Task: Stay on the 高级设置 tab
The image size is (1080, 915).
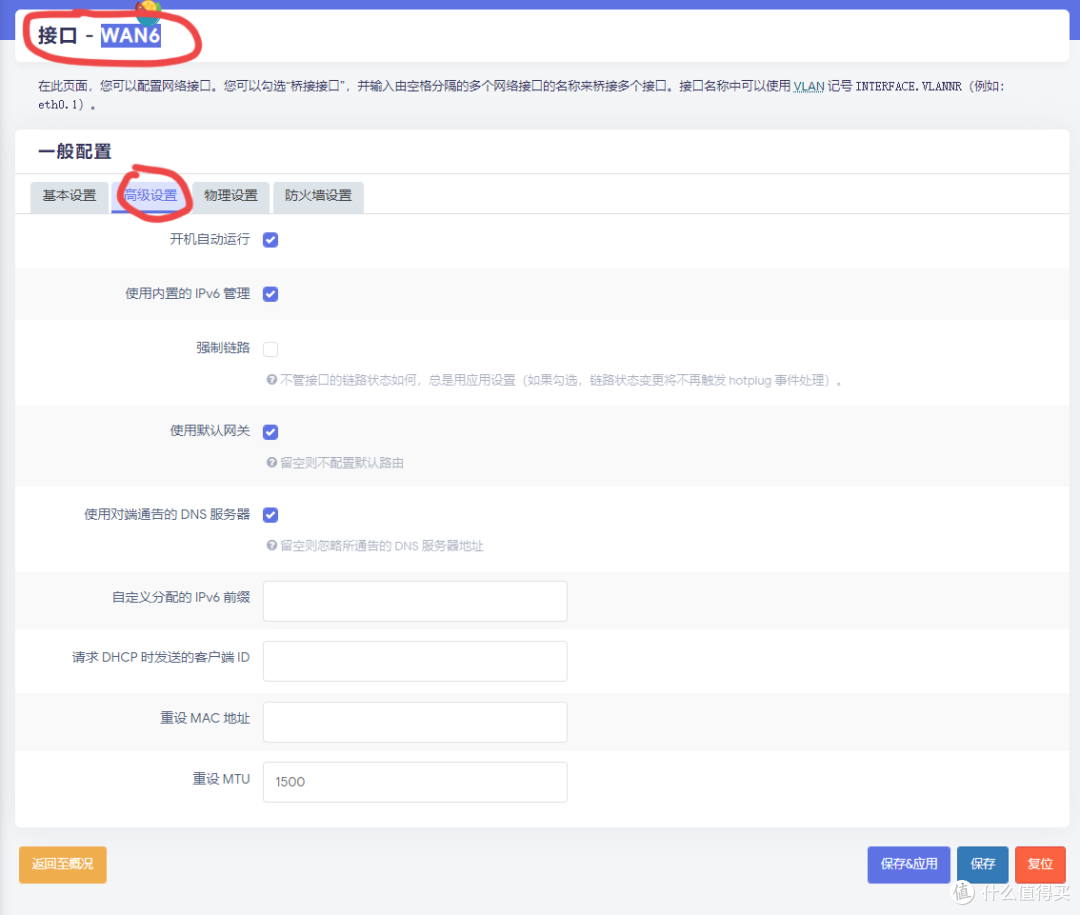Action: (x=151, y=197)
